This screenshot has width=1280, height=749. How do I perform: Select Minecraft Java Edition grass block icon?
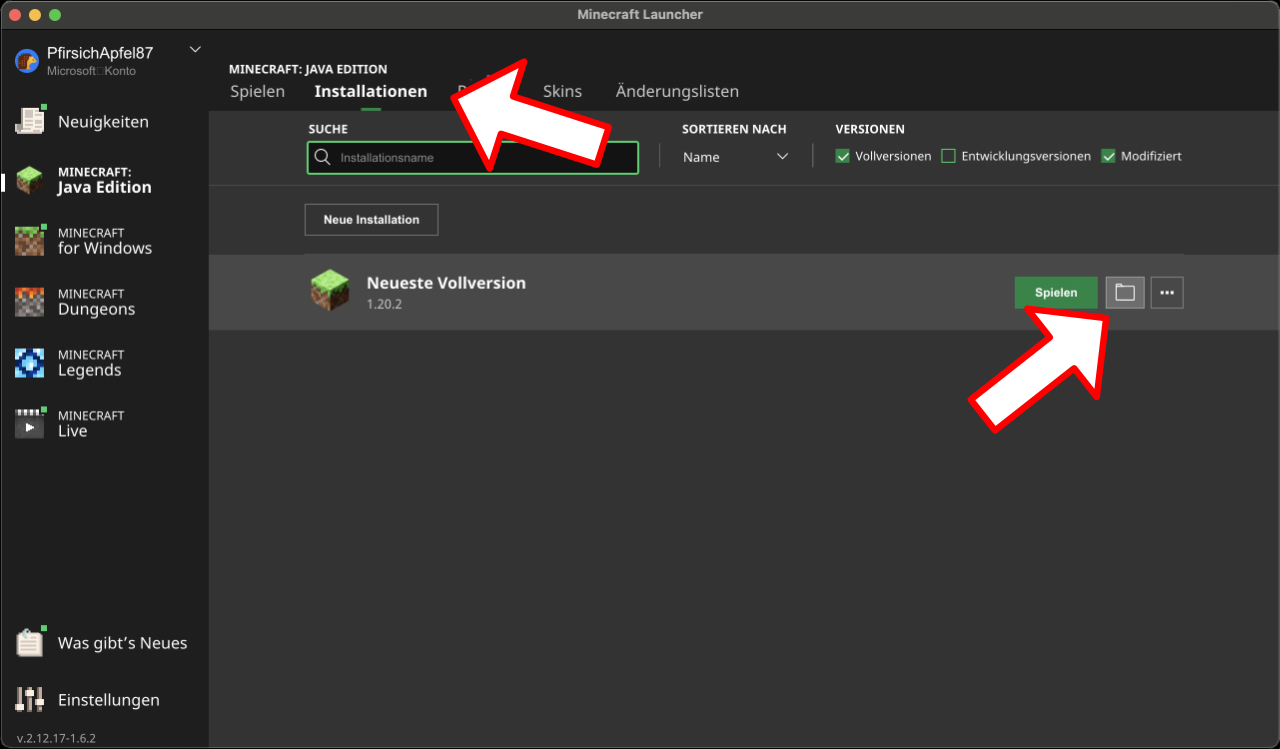pos(30,181)
